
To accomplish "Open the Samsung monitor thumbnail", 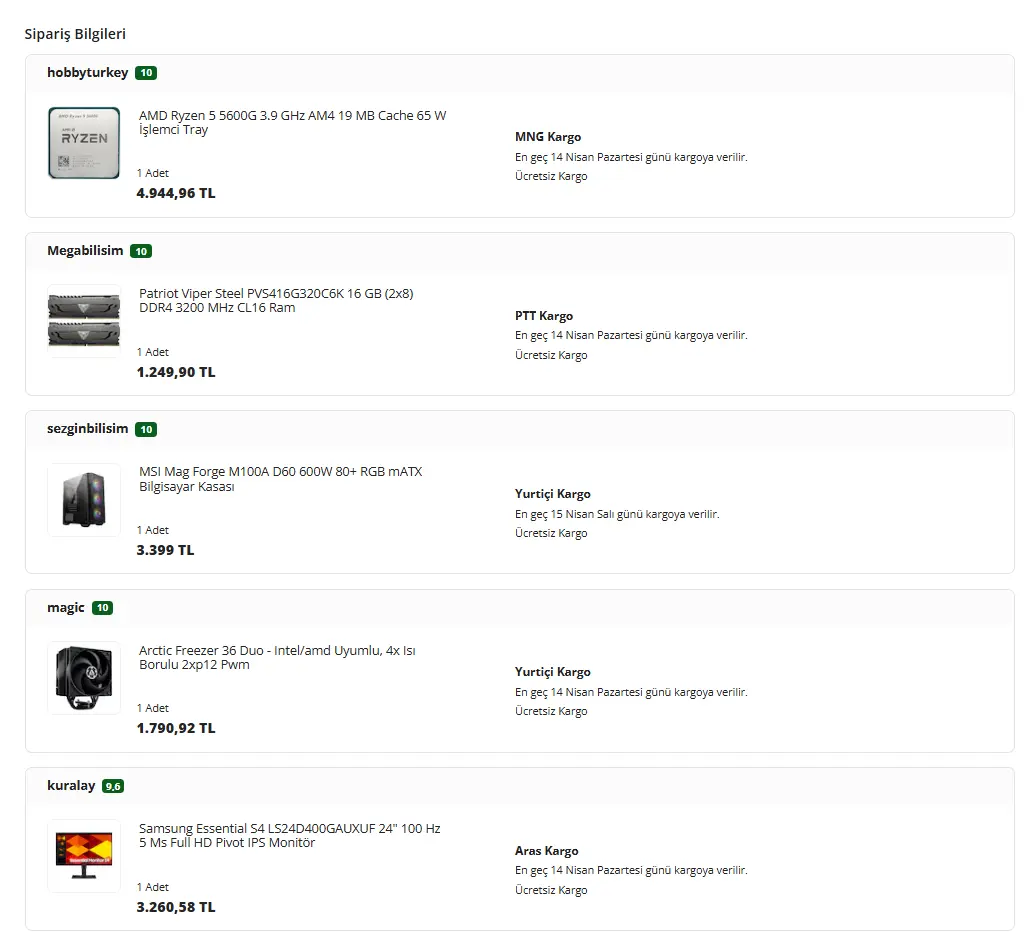I will coord(84,856).
